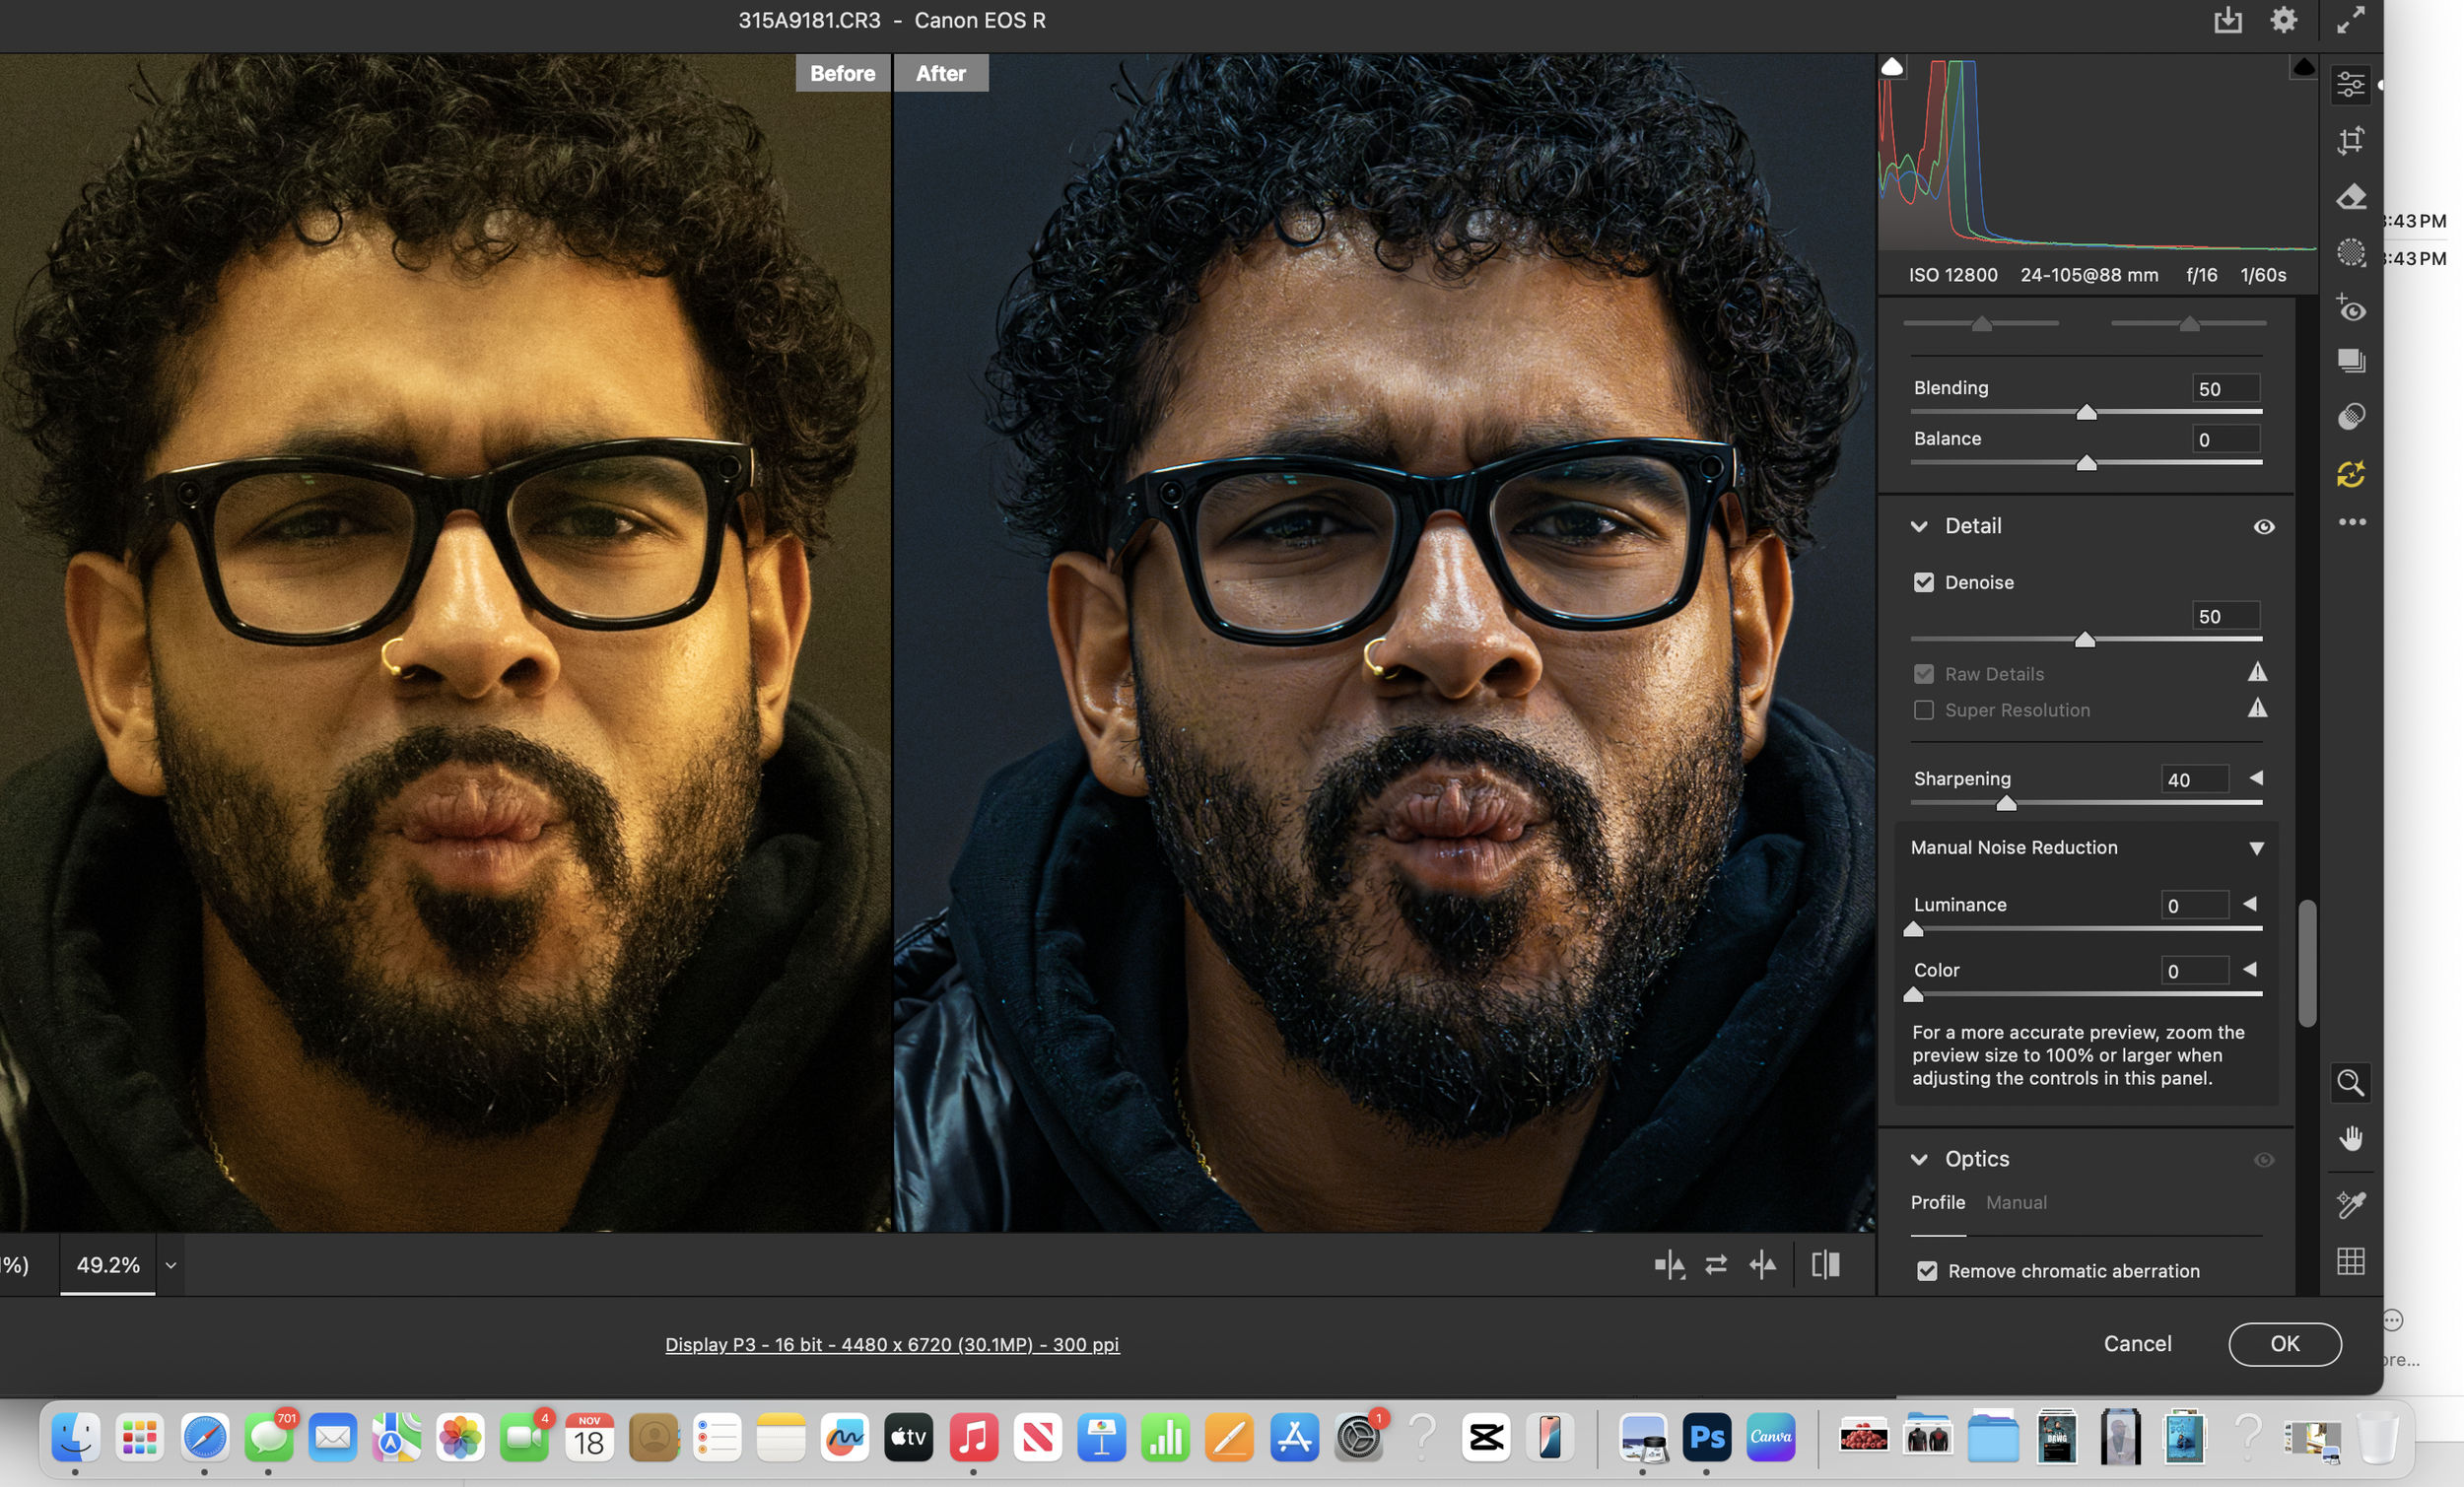Switch to the Manual optics tab
The image size is (2464, 1487).
2015,1202
